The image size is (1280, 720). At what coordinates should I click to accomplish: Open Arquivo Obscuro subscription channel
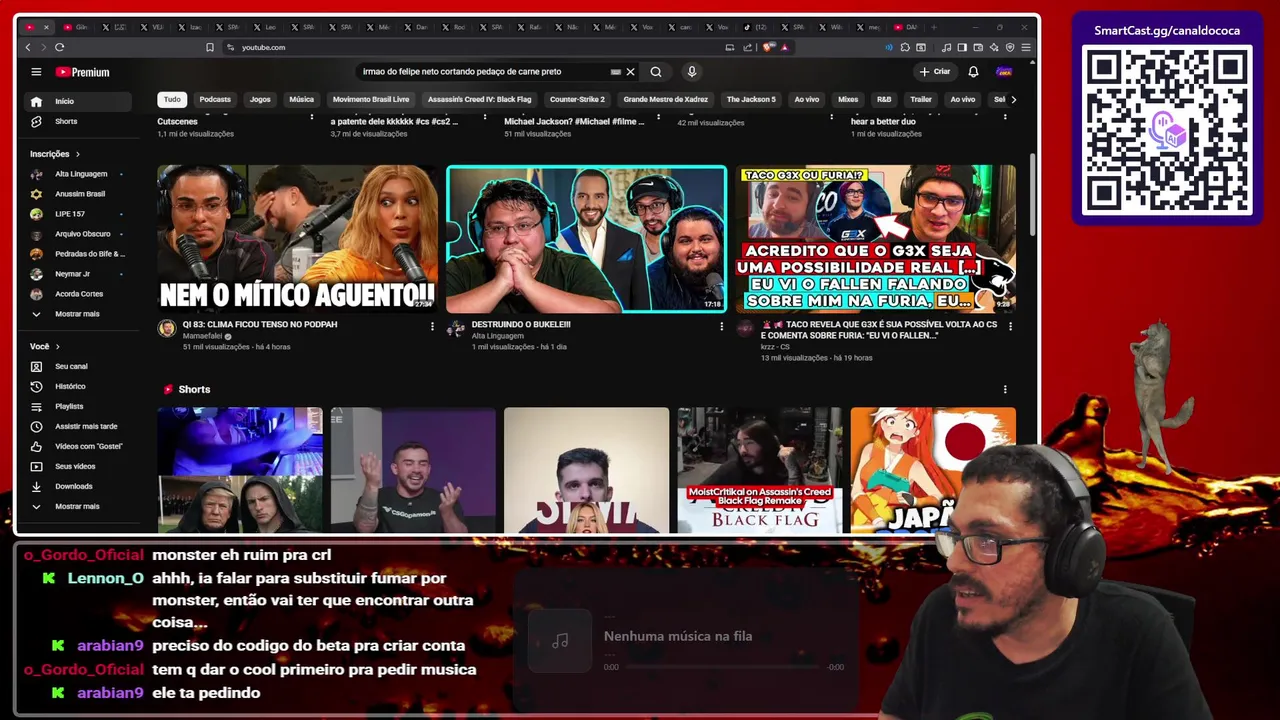78,234
